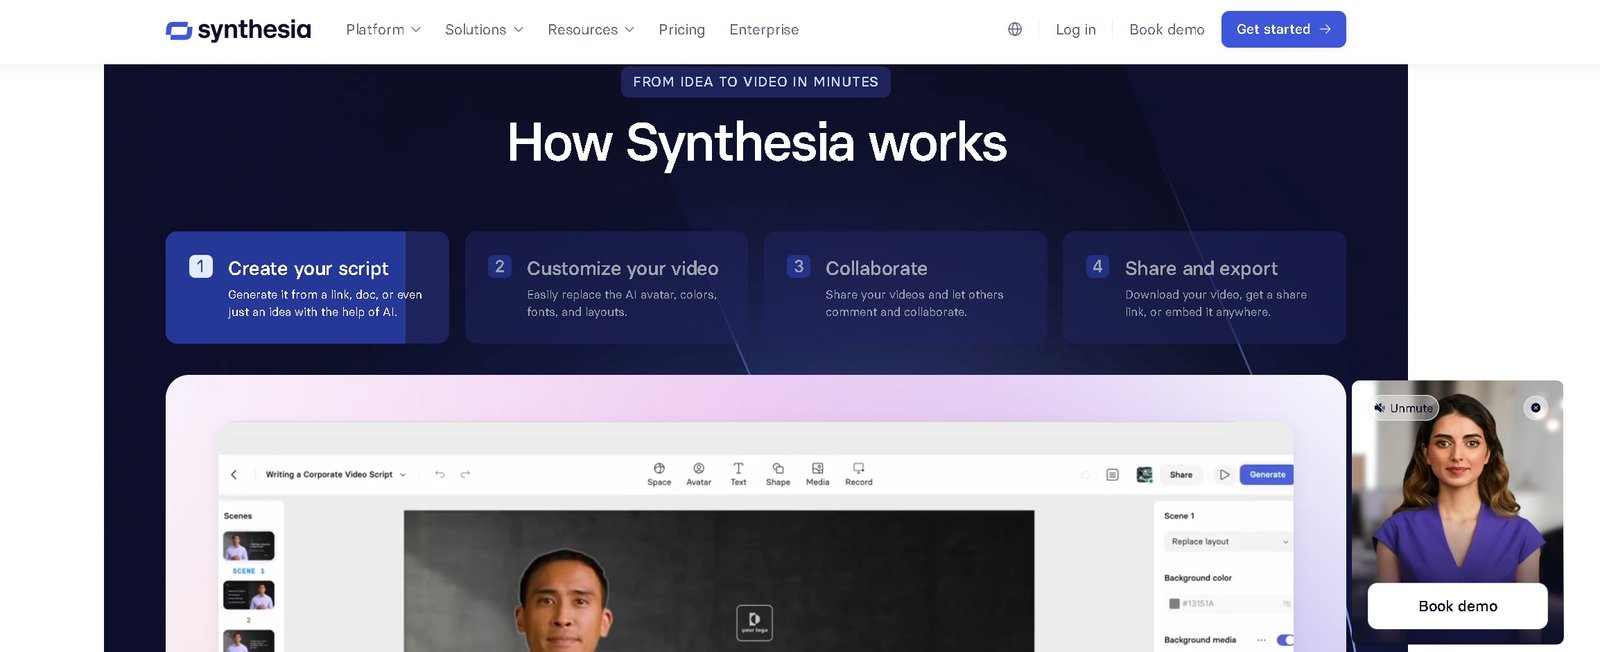This screenshot has height=652, width=1600.
Task: Click the undo arrow in the editor
Action: (x=440, y=474)
